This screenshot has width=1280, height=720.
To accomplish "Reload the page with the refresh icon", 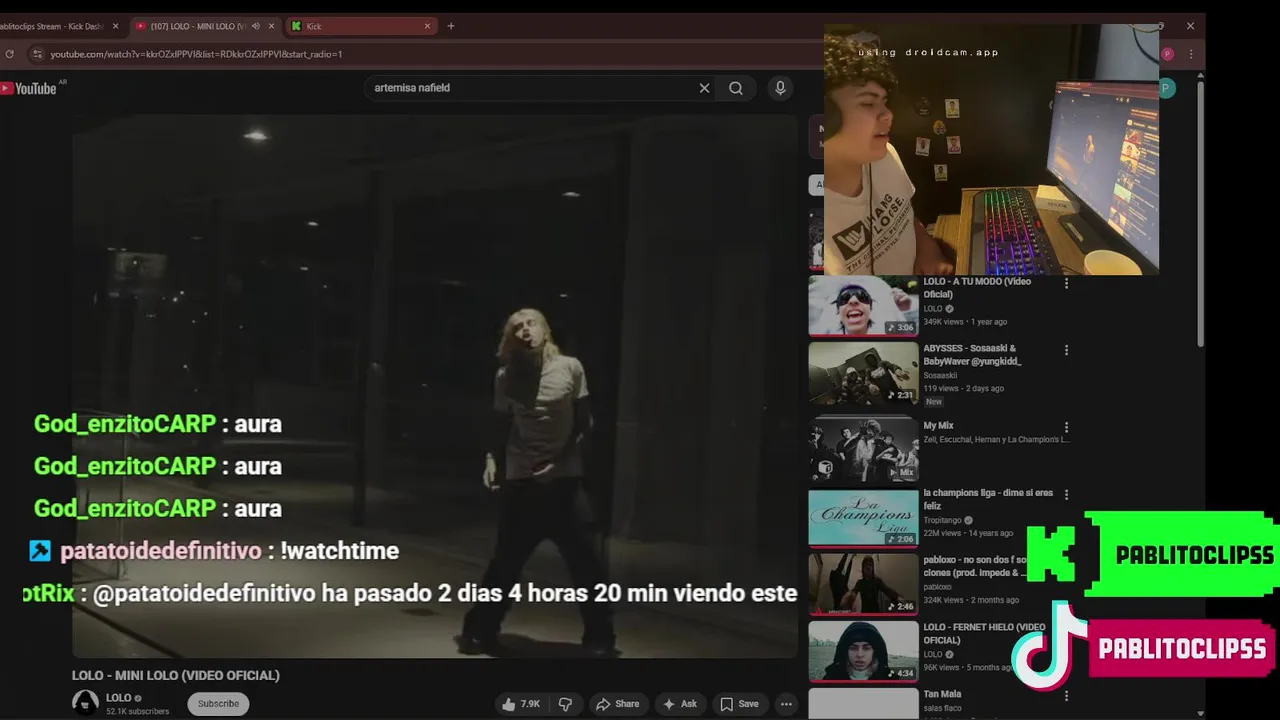I will coord(10,54).
